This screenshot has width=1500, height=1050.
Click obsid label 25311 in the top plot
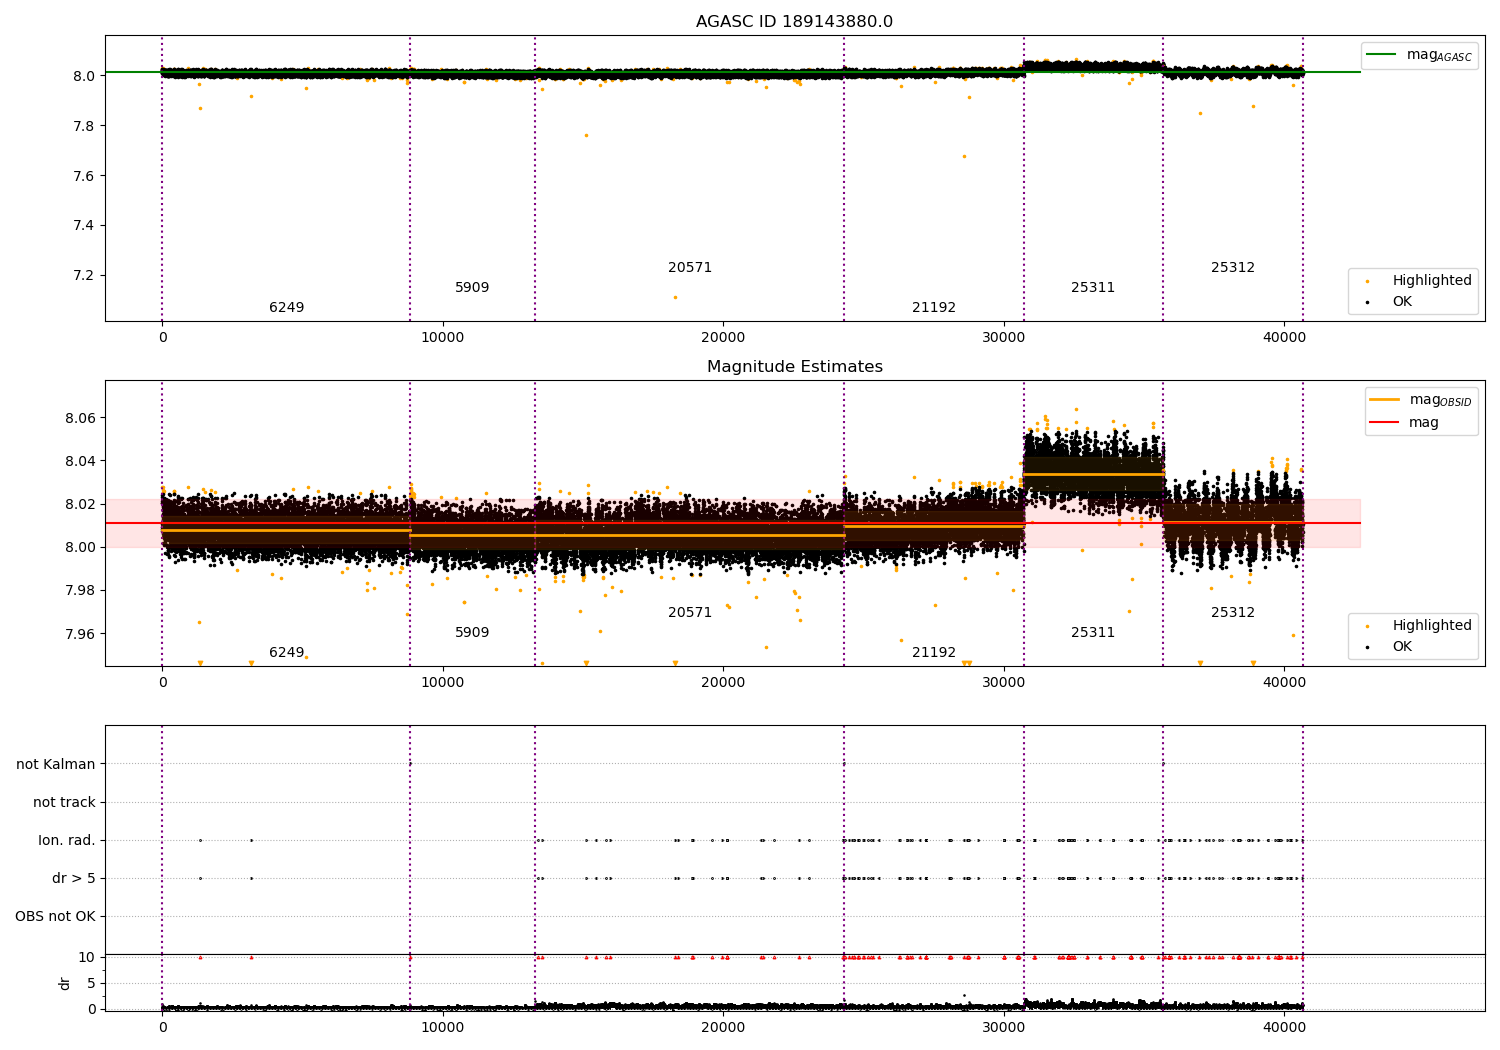point(1093,287)
